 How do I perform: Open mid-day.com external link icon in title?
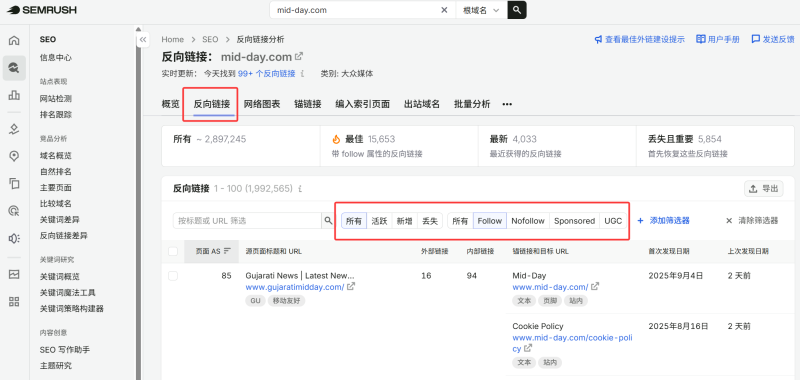point(299,56)
